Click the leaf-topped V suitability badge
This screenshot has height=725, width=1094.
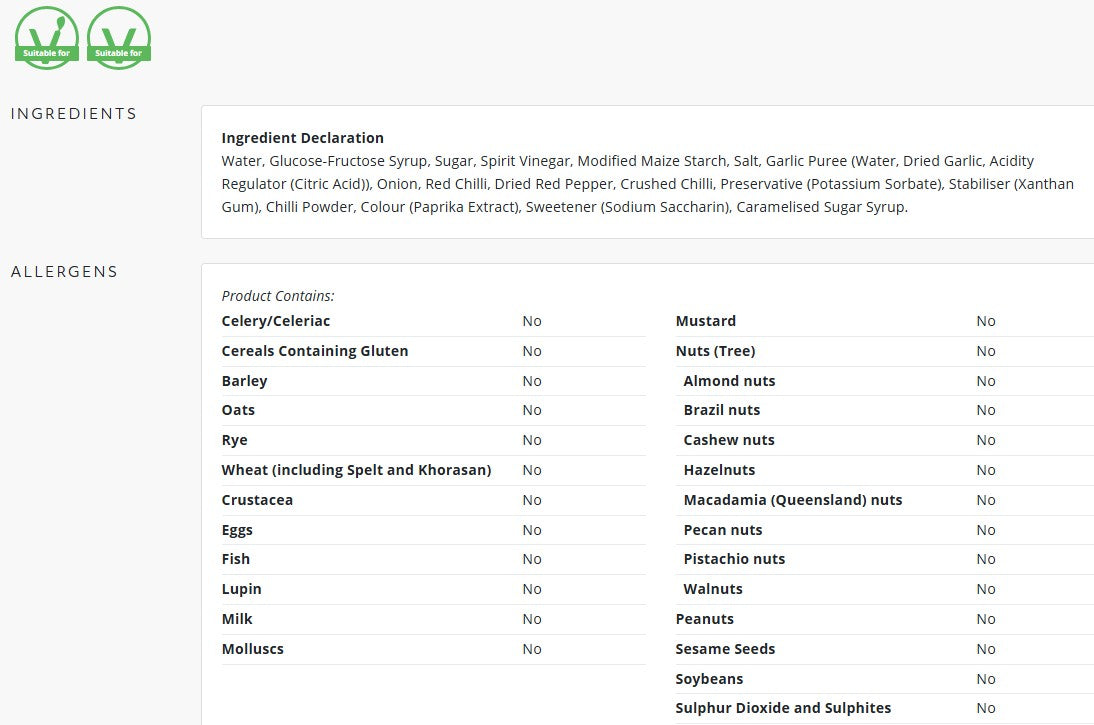[x=47, y=38]
